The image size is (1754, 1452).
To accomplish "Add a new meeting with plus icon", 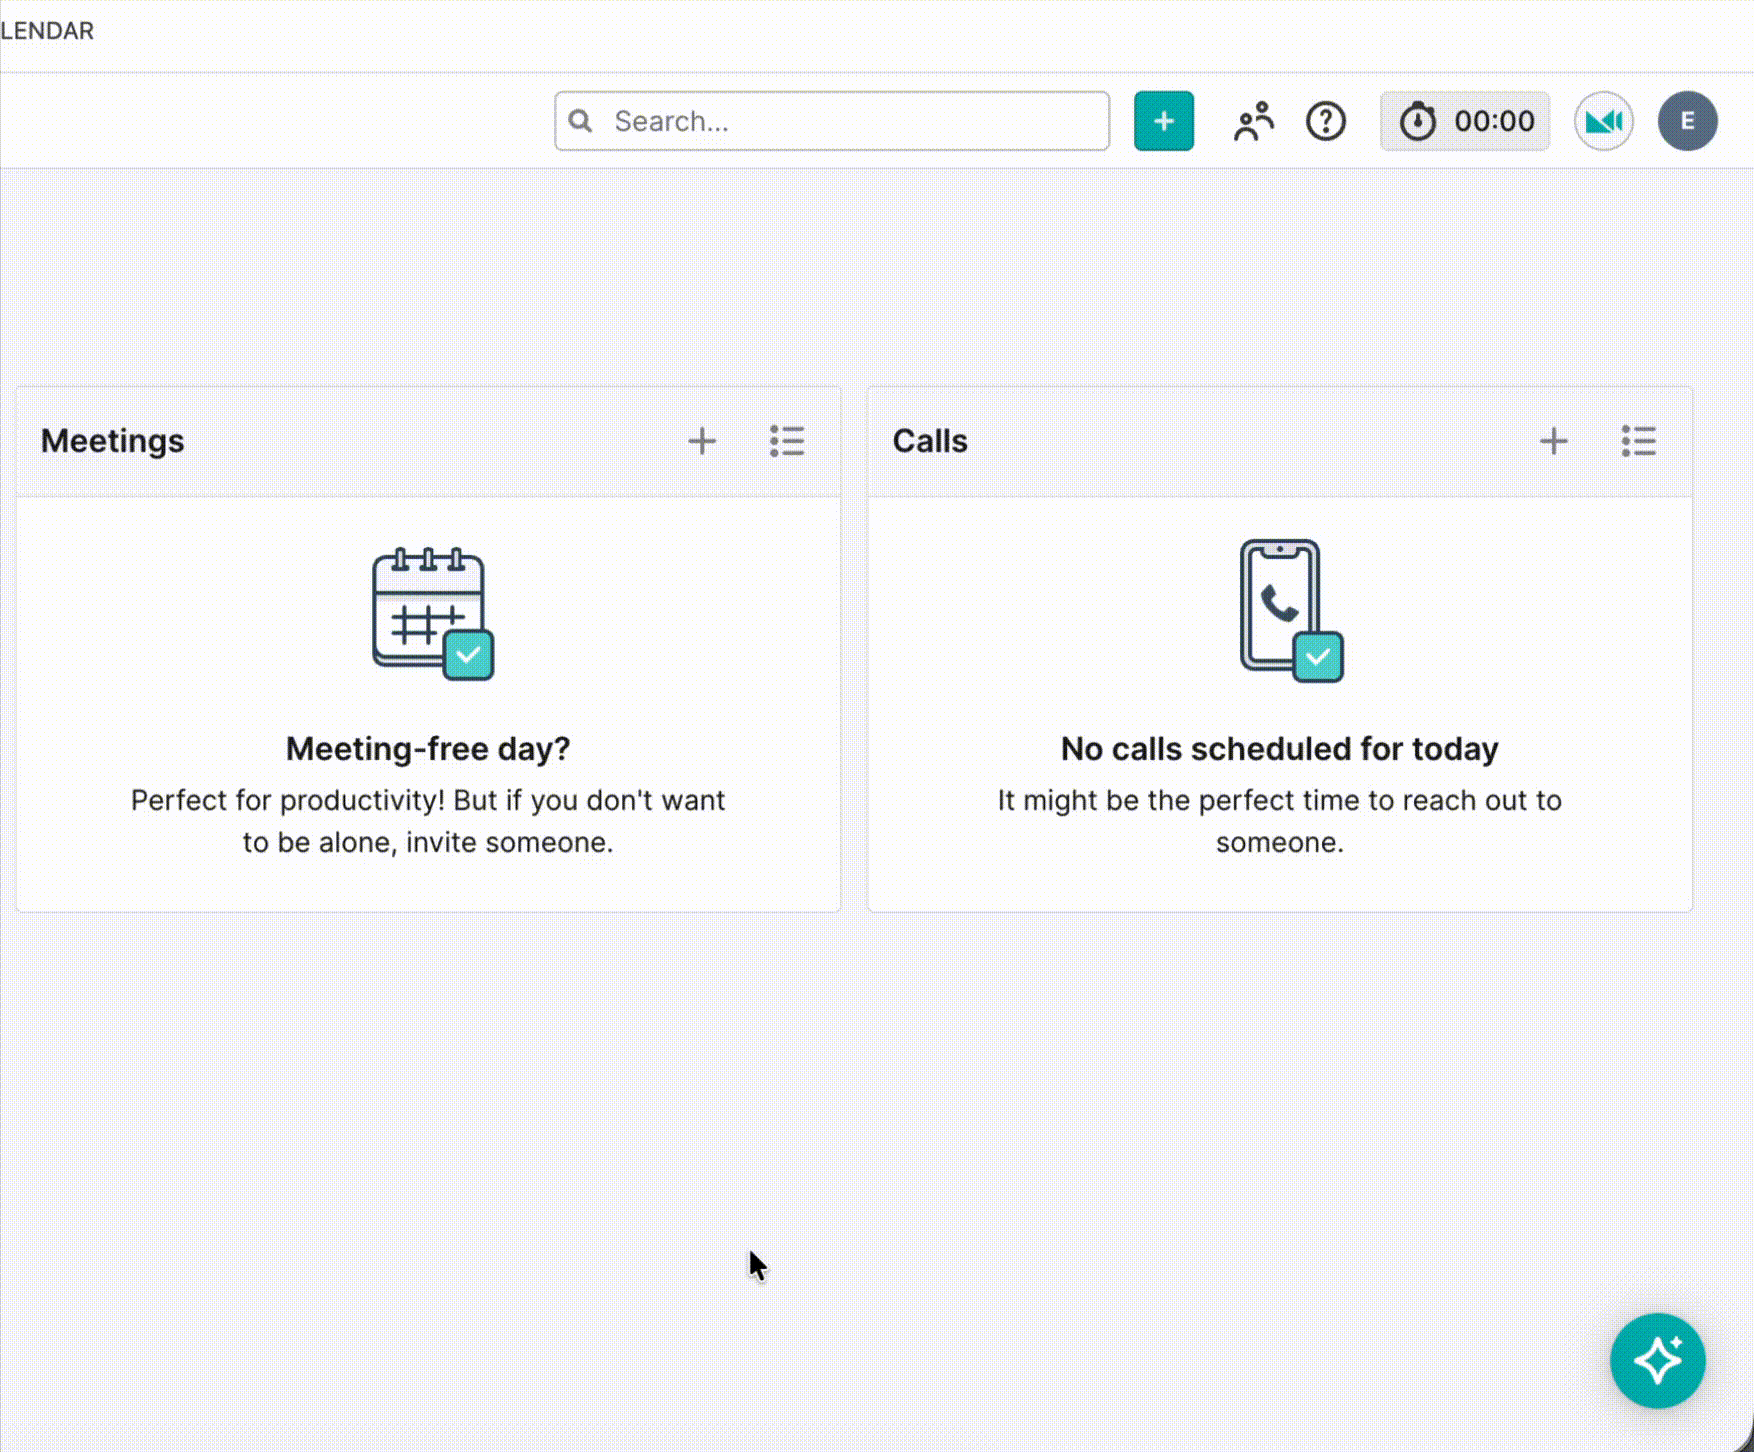I will coord(702,441).
